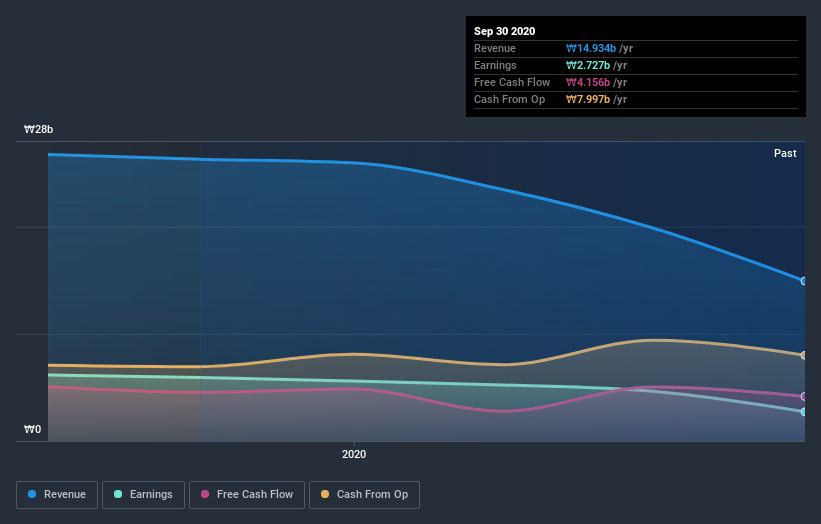Image resolution: width=821 pixels, height=524 pixels.
Task: Click the Revenue row label in tooltip
Action: [x=495, y=48]
